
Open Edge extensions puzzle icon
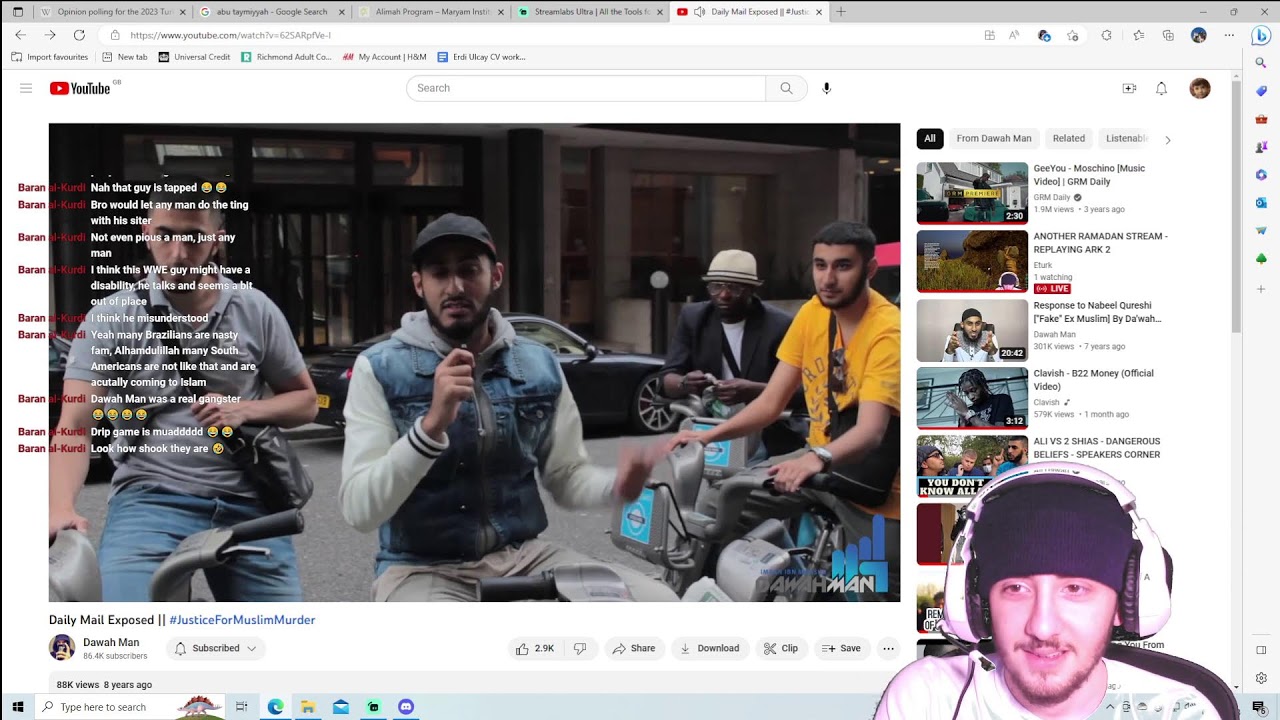coord(1106,35)
